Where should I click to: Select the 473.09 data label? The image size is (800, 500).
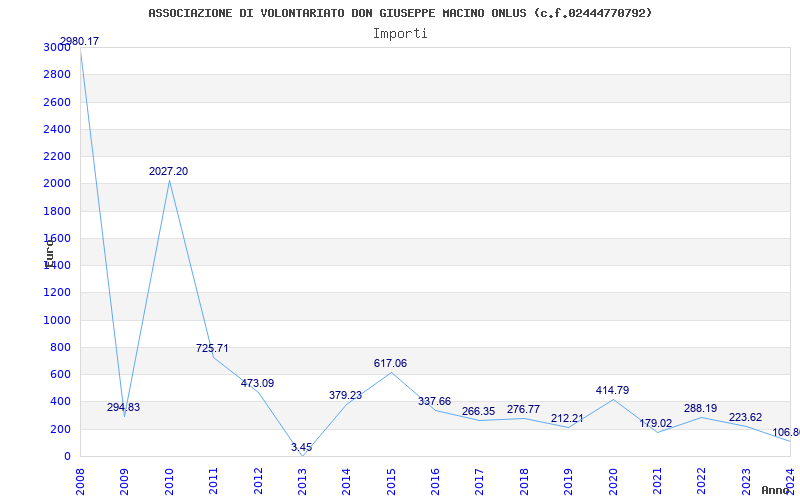point(257,383)
